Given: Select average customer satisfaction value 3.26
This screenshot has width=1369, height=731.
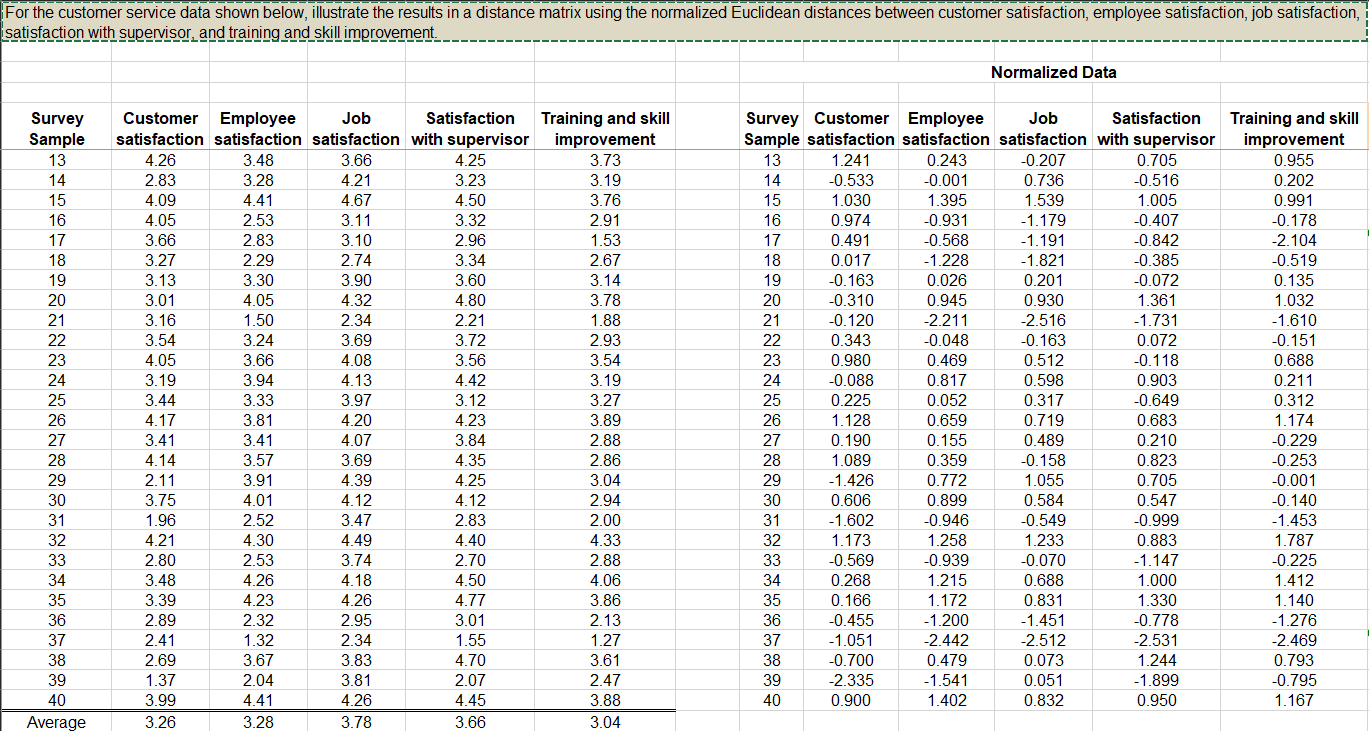Looking at the screenshot, I should coord(158,722).
